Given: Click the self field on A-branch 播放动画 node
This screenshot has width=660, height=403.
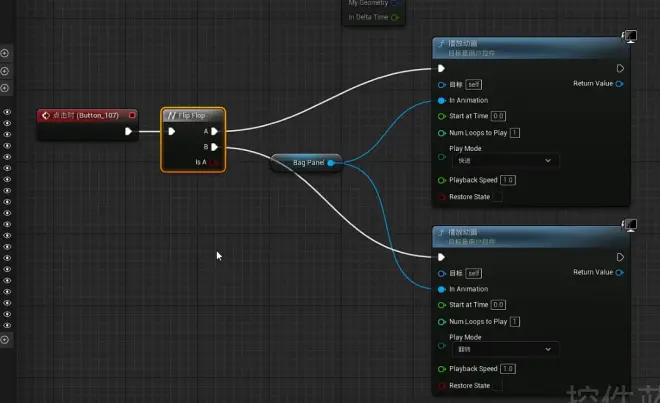Looking at the screenshot, I should click(474, 85).
